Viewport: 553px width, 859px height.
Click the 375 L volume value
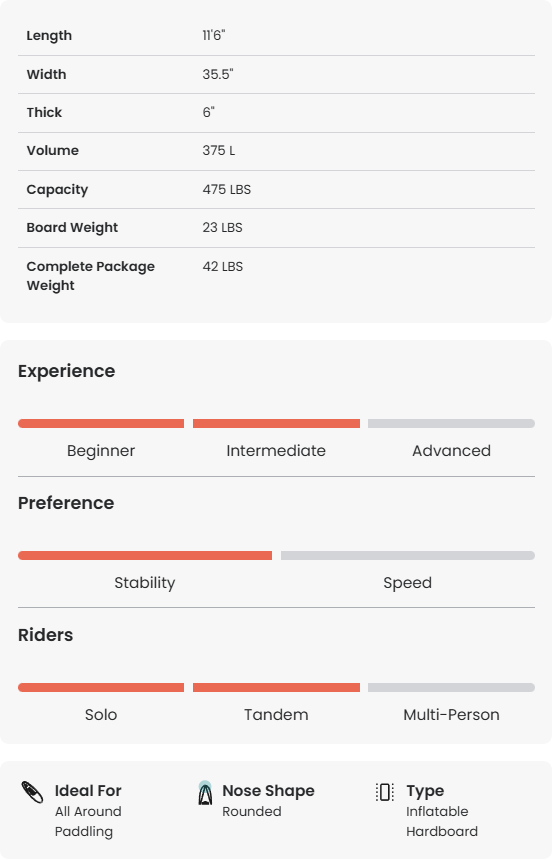click(219, 151)
